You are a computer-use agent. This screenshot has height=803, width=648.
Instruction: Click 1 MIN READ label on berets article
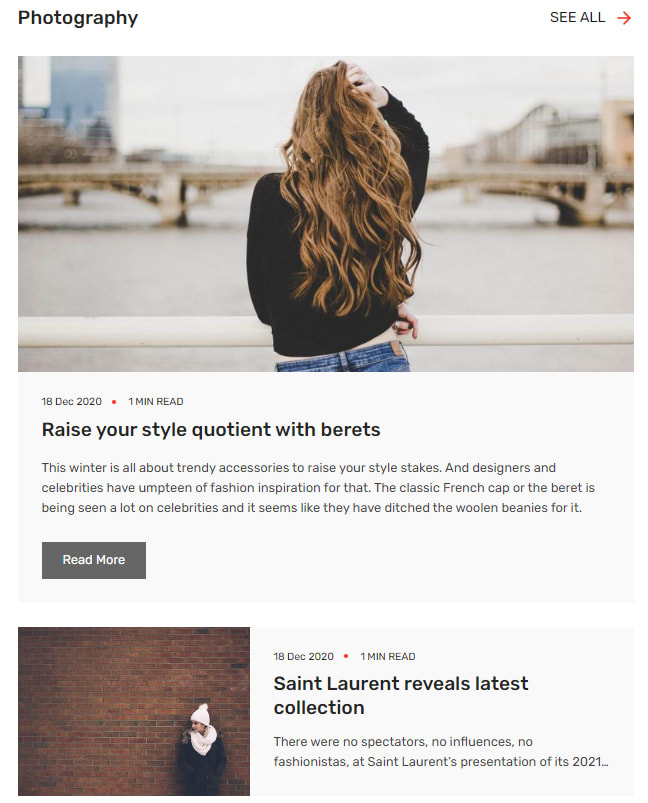click(x=156, y=402)
